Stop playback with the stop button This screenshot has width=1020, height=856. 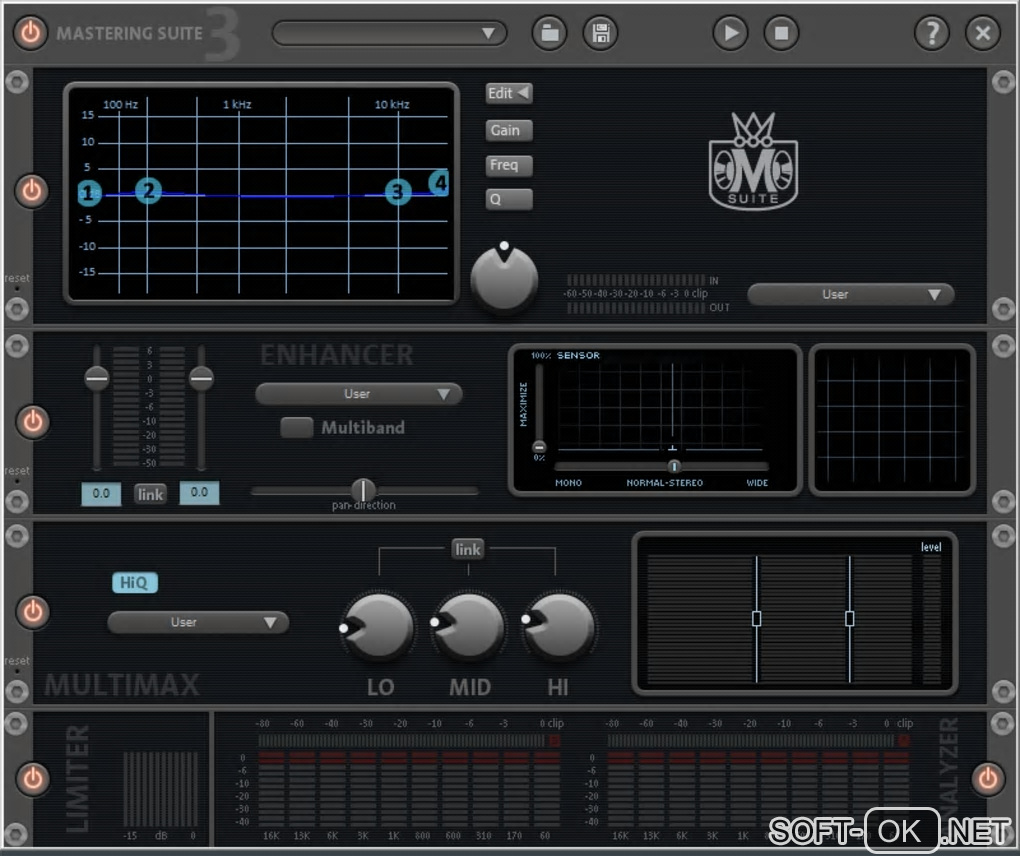pos(781,33)
